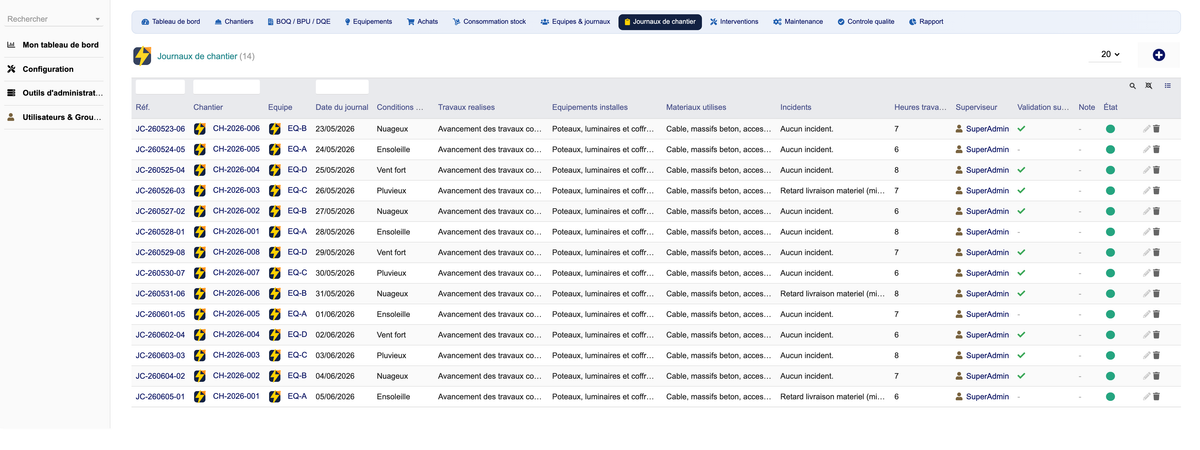This screenshot has width=1200, height=450.
Task: Edit journal JC-260523-06 with pencil icon
Action: [x=1147, y=129]
